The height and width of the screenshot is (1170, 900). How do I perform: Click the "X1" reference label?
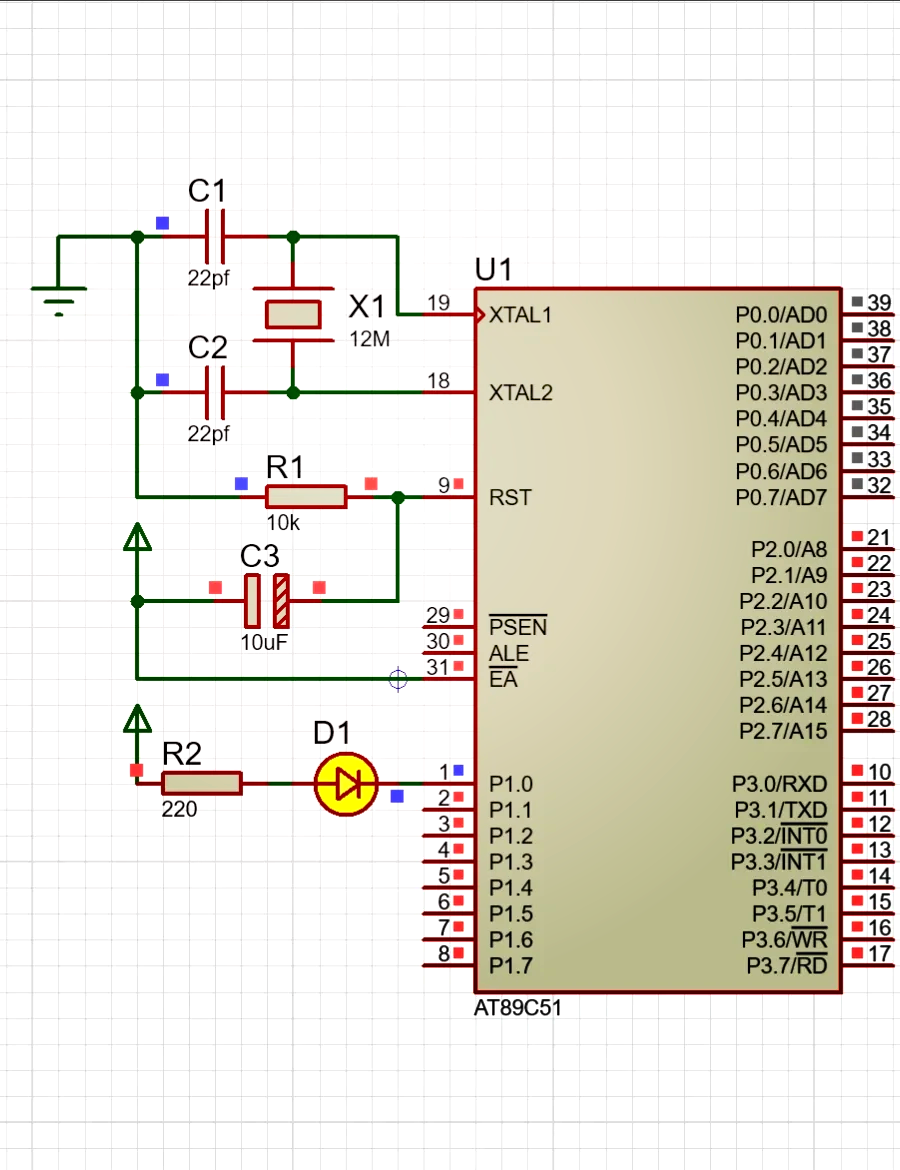click(x=366, y=307)
